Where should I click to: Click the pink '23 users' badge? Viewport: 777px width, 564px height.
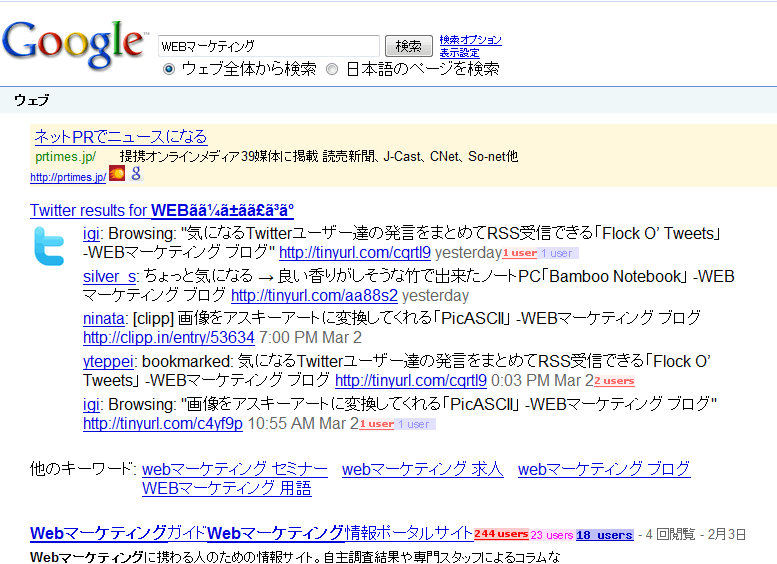click(x=552, y=535)
